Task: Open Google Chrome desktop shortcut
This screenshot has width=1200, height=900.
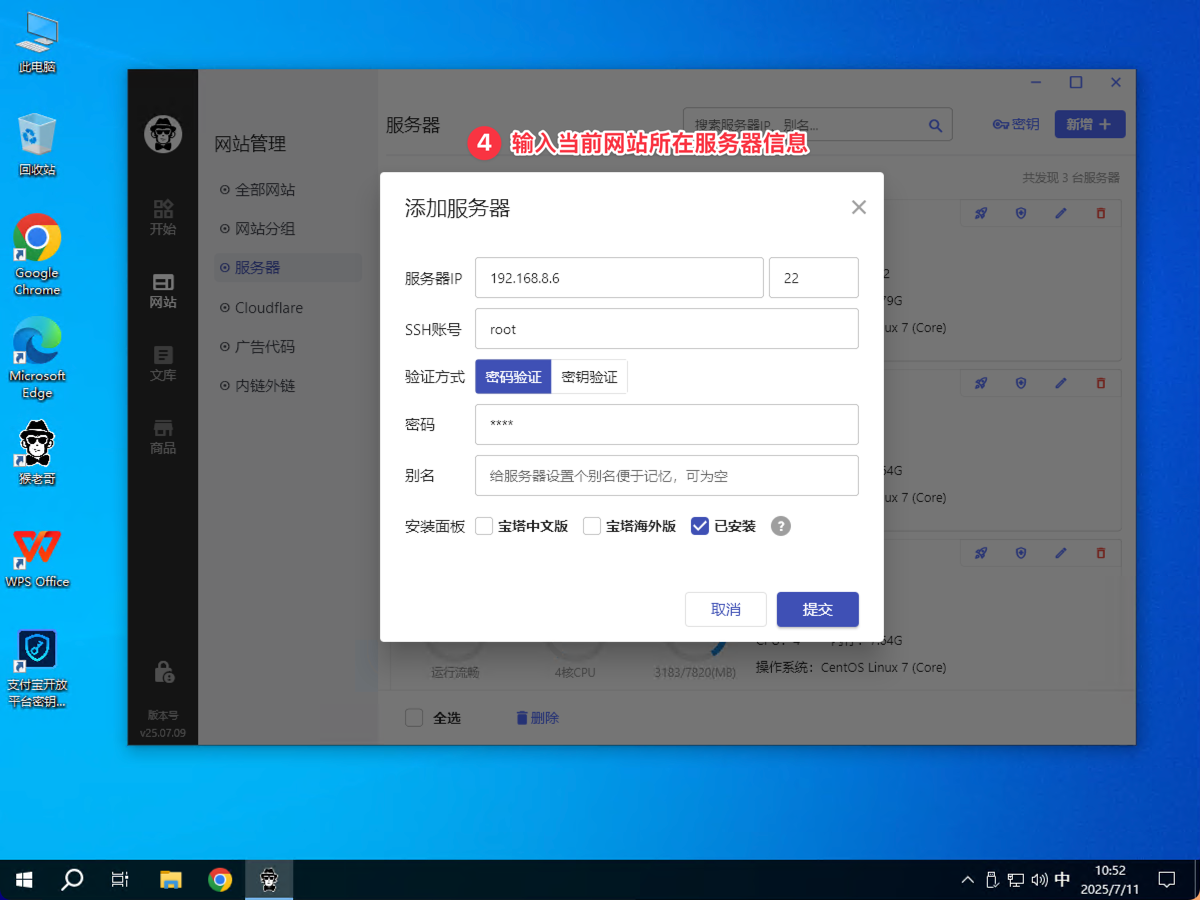Action: coord(37,255)
